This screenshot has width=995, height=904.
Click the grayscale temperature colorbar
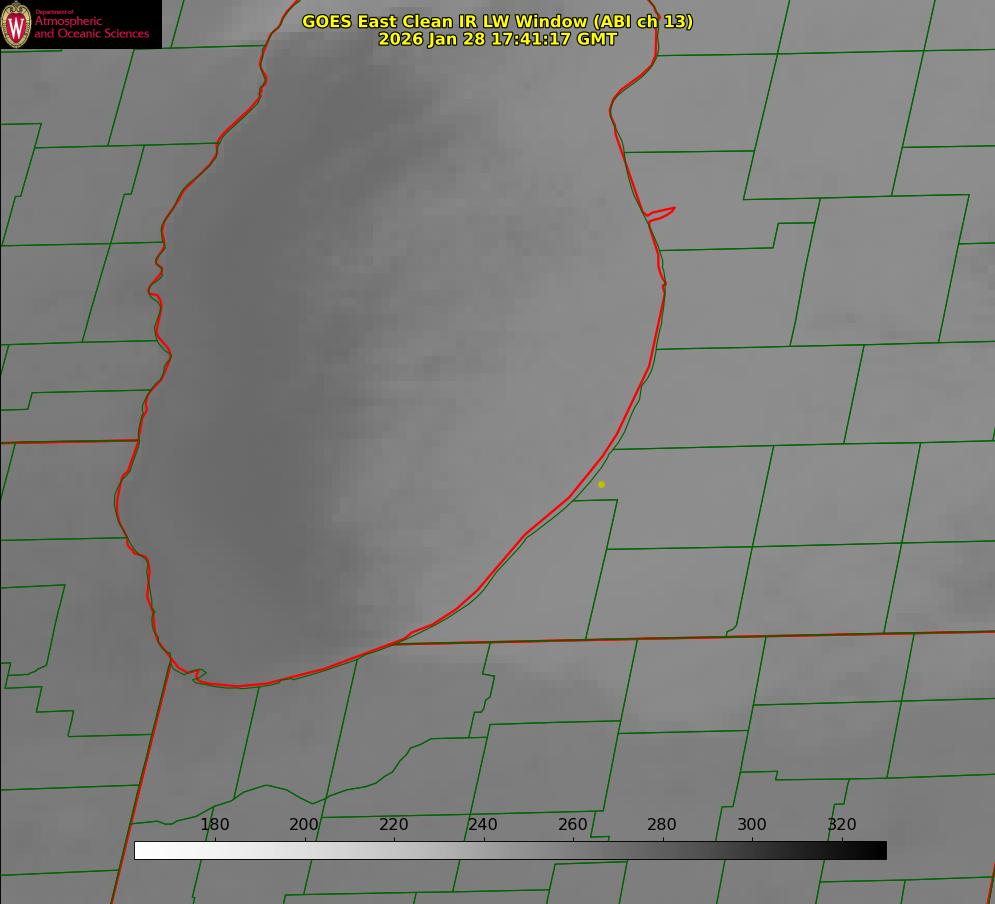510,850
